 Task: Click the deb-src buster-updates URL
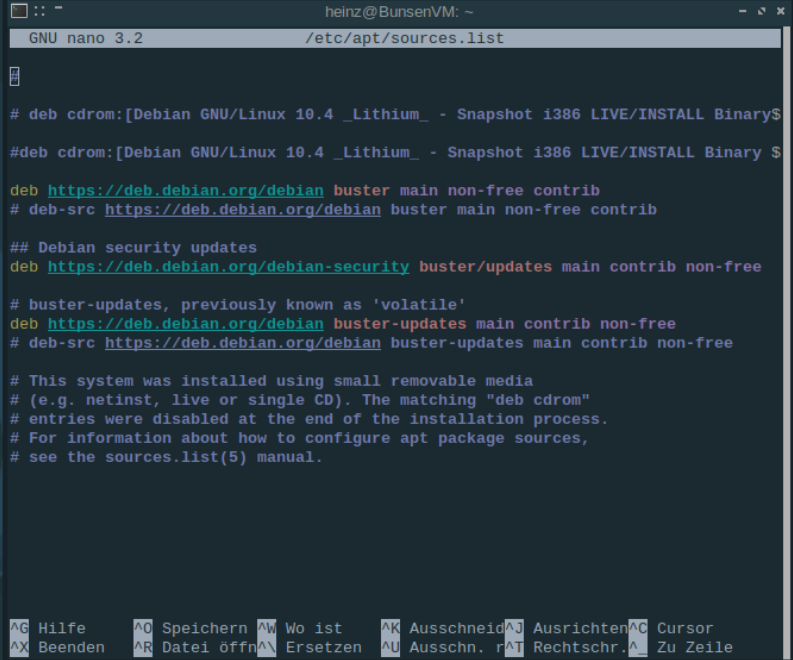coord(243,343)
